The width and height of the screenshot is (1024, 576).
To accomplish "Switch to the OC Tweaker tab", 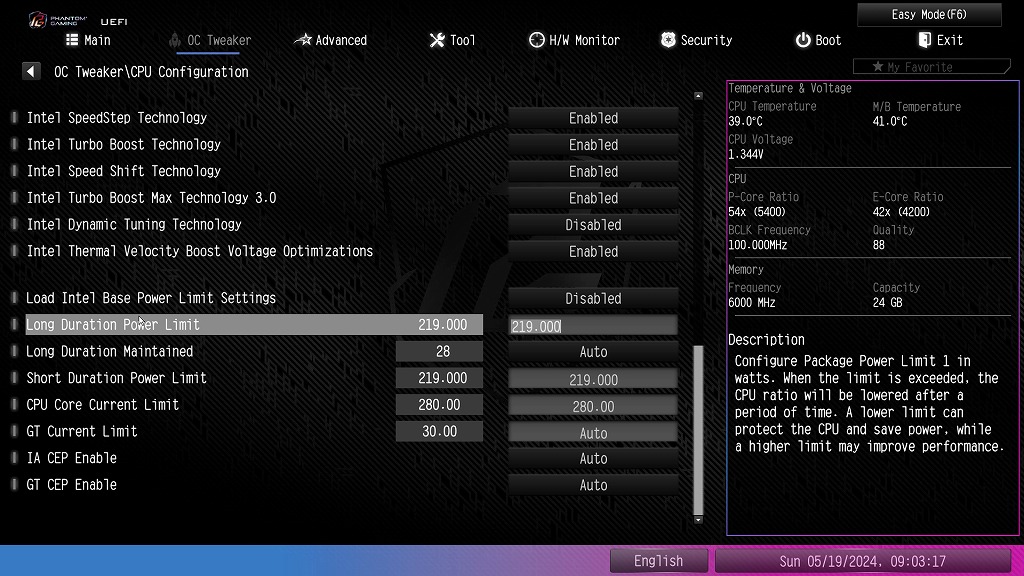I will [x=210, y=40].
